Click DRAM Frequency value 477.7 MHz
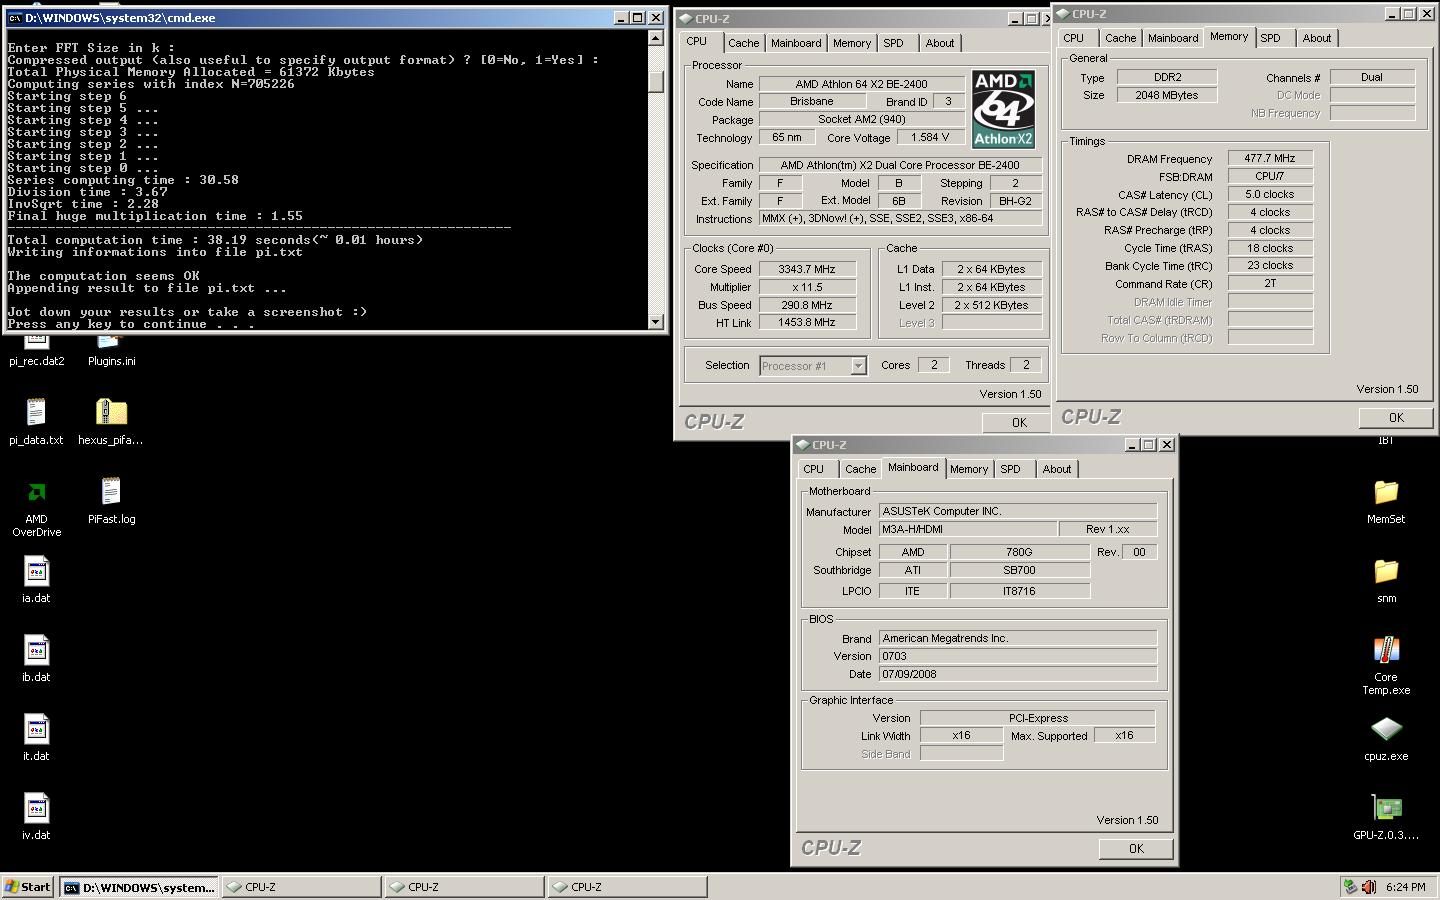Screen dimensions: 1440x900 click(1270, 158)
